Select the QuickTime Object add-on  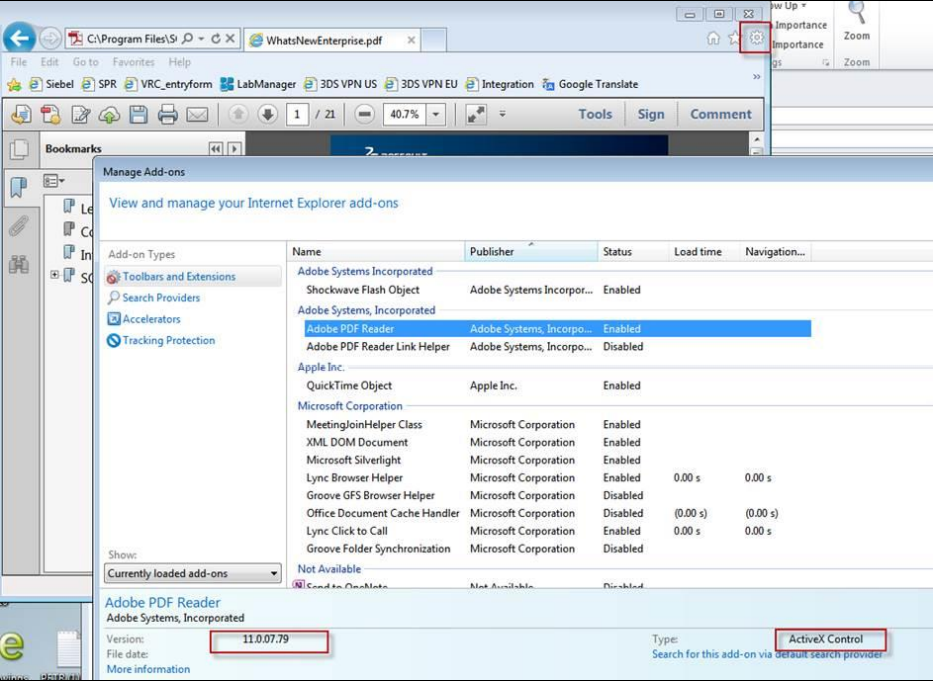[557, 386]
